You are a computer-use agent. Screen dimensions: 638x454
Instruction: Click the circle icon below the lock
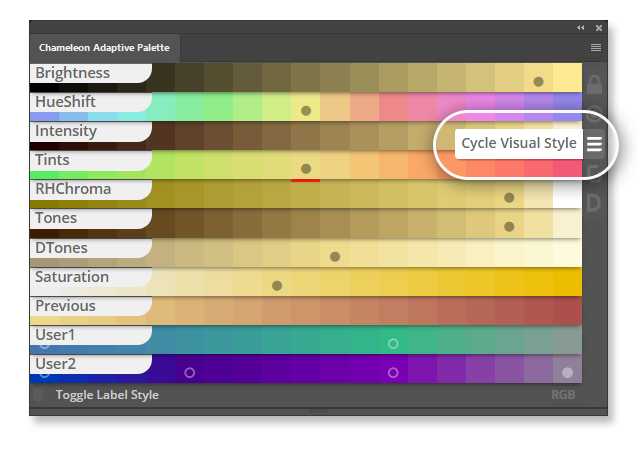[x=594, y=114]
